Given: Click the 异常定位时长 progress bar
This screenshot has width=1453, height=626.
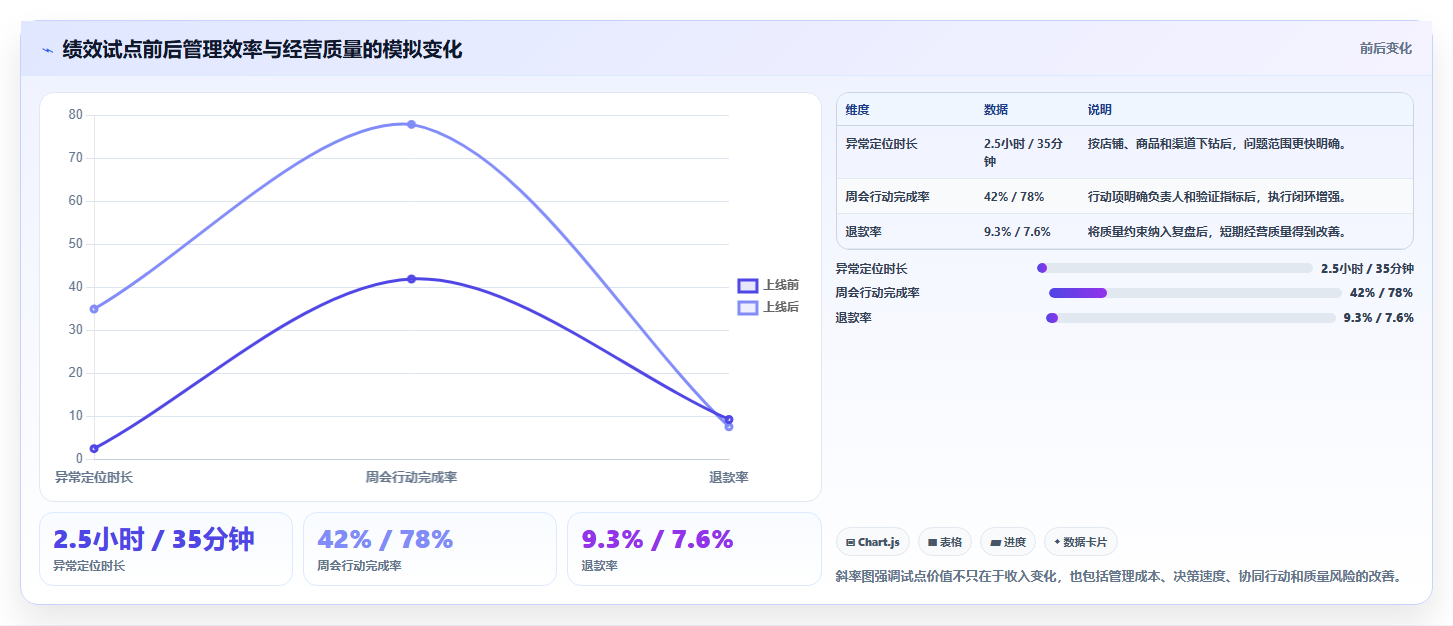Looking at the screenshot, I should (x=1174, y=268).
